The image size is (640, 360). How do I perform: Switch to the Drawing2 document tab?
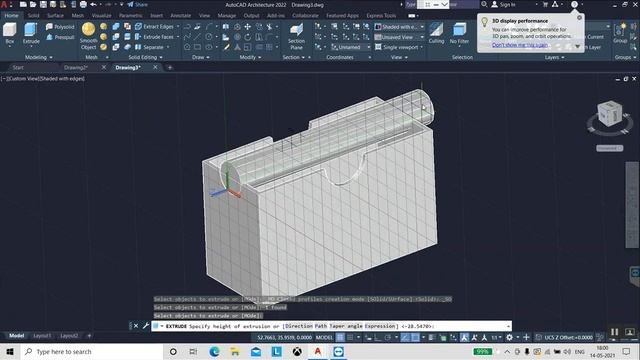point(76,67)
